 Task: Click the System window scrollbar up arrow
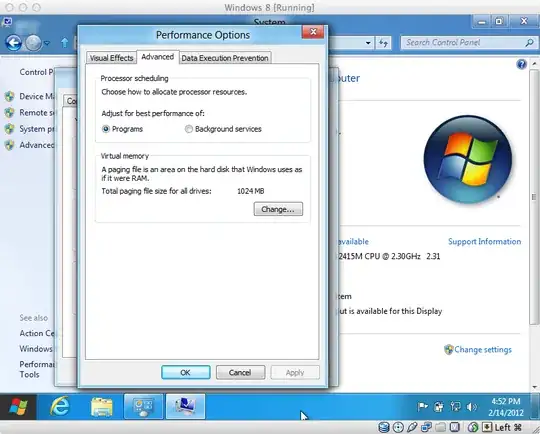(534, 64)
